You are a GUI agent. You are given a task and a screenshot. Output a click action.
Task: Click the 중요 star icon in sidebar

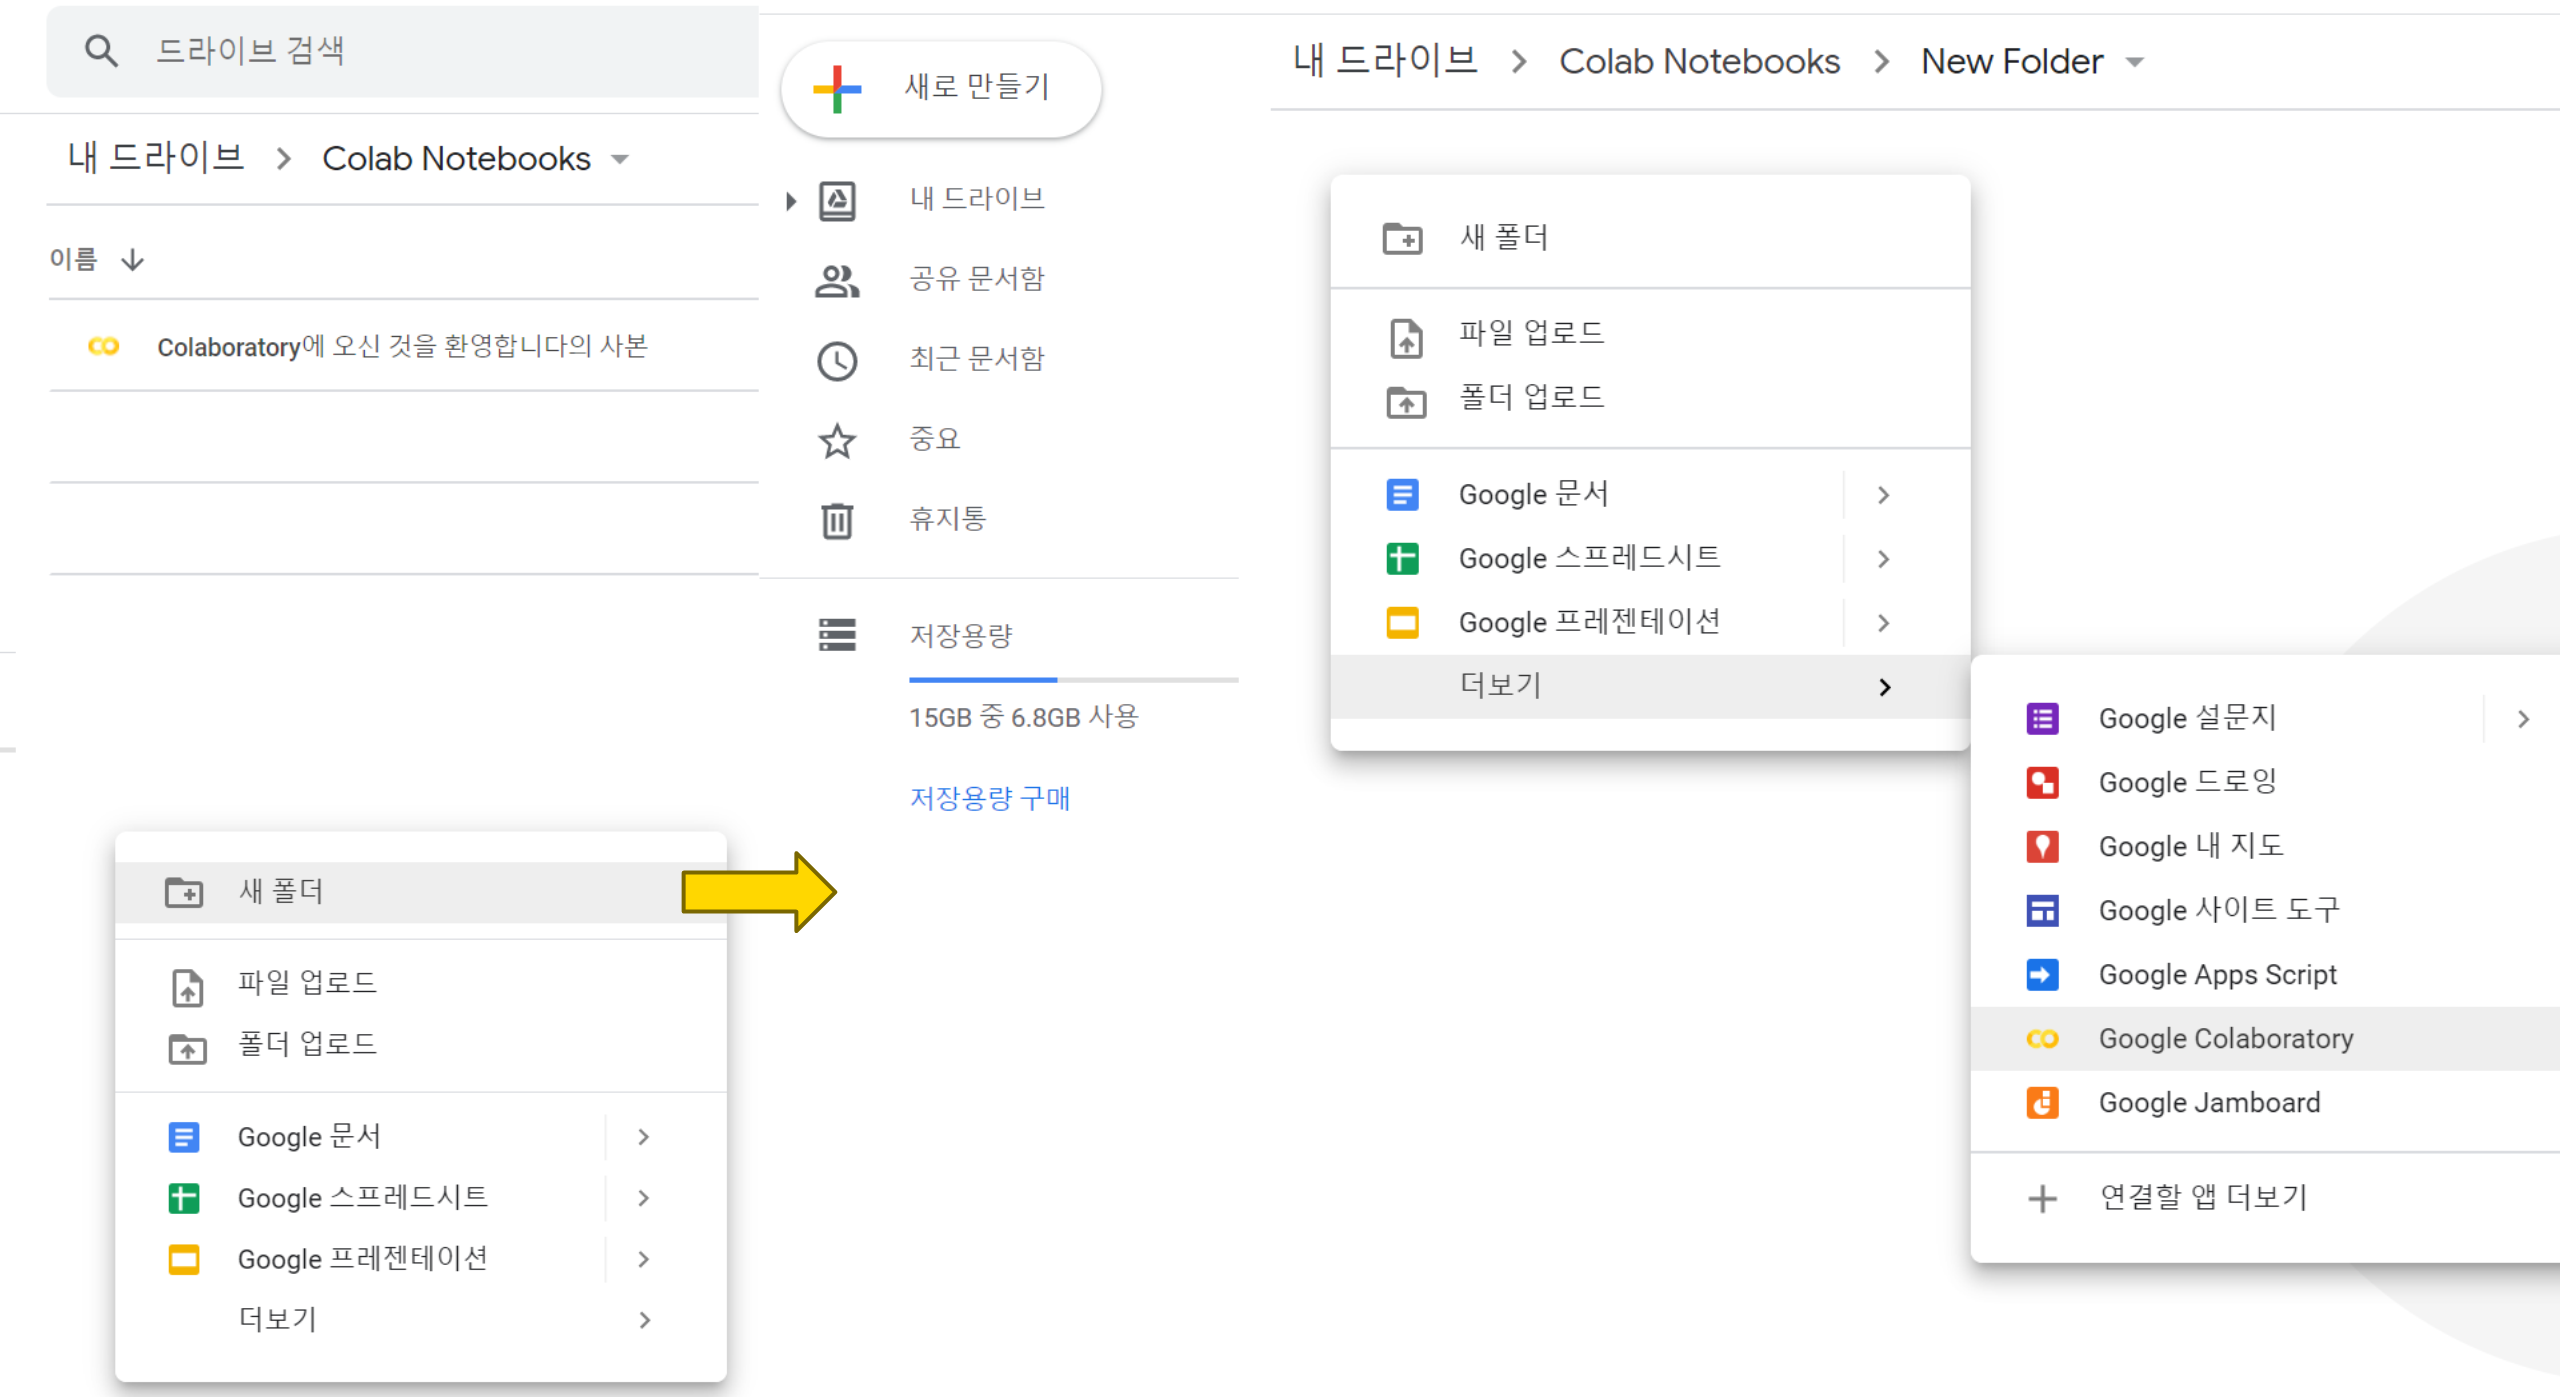pos(837,440)
